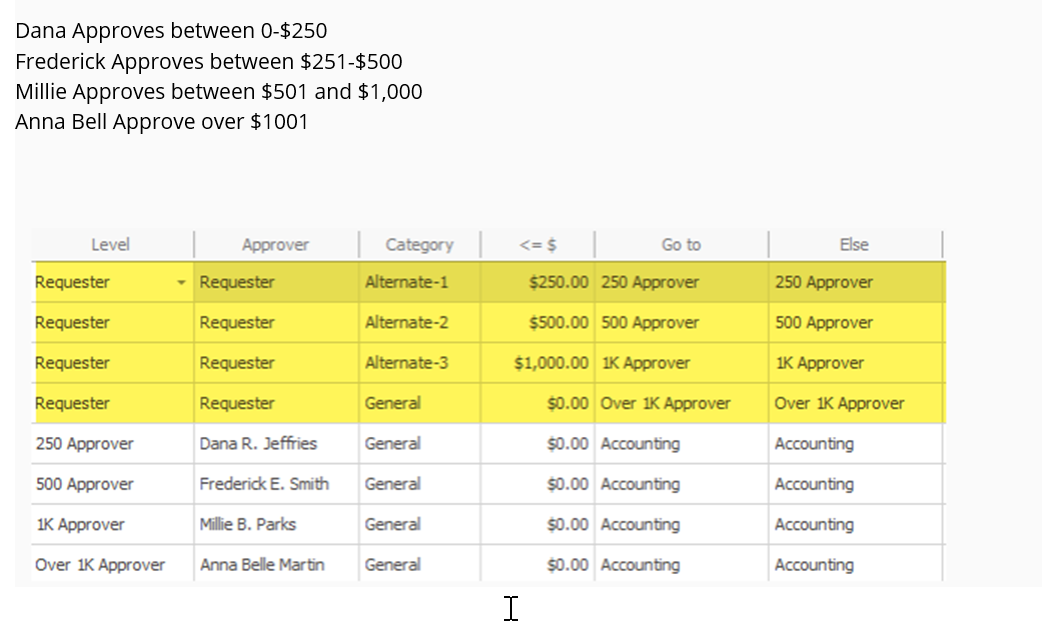Image resolution: width=1042 pixels, height=625 pixels.
Task: Click the 'Go to' column header
Action: point(680,245)
